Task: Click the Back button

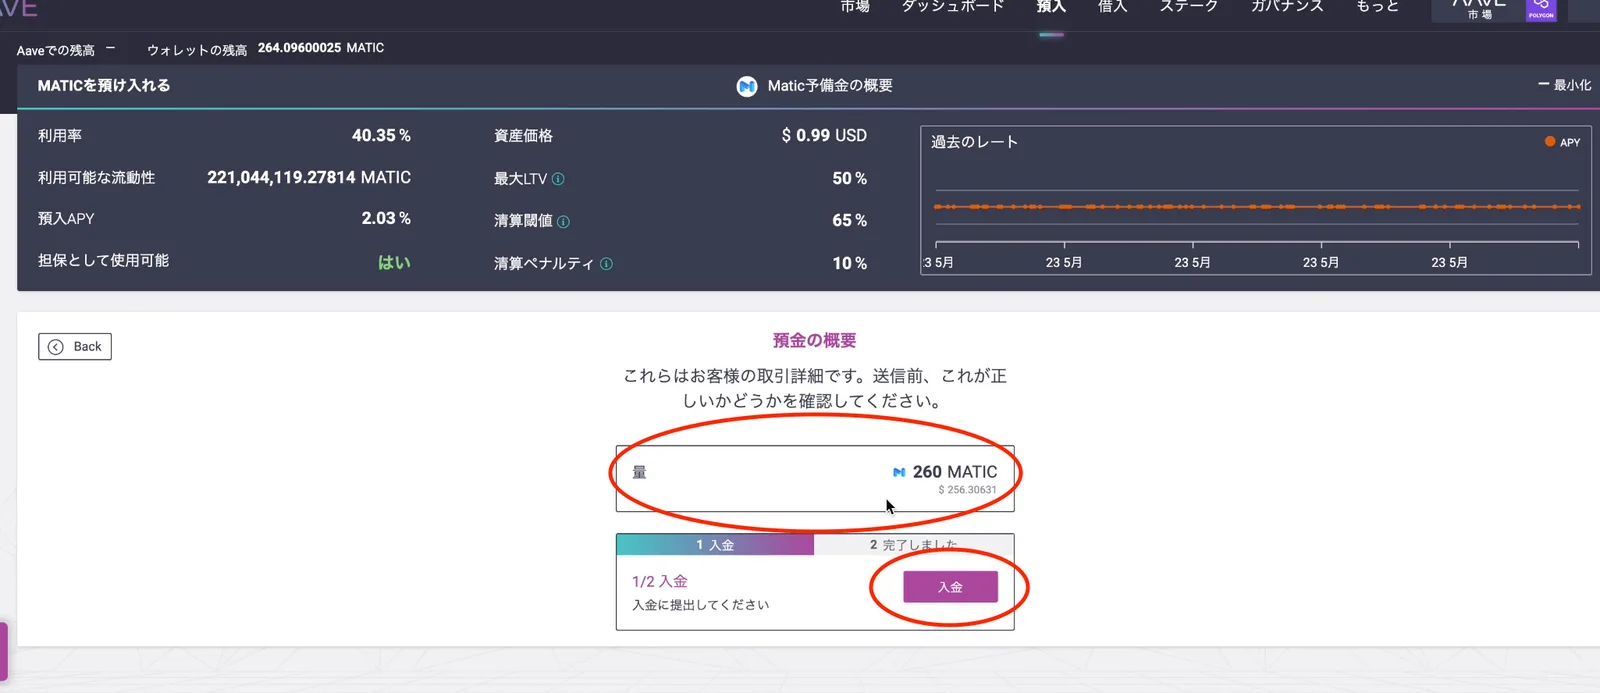Action: [x=75, y=346]
